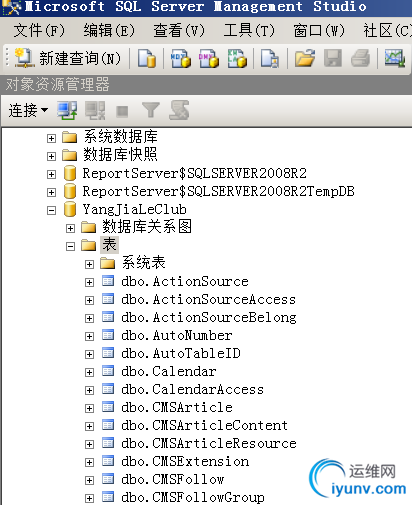Image resolution: width=412 pixels, height=505 pixels.
Task: Expand ReportServer$SQLSERVER2008R2TempDB database node
Action: point(51,192)
